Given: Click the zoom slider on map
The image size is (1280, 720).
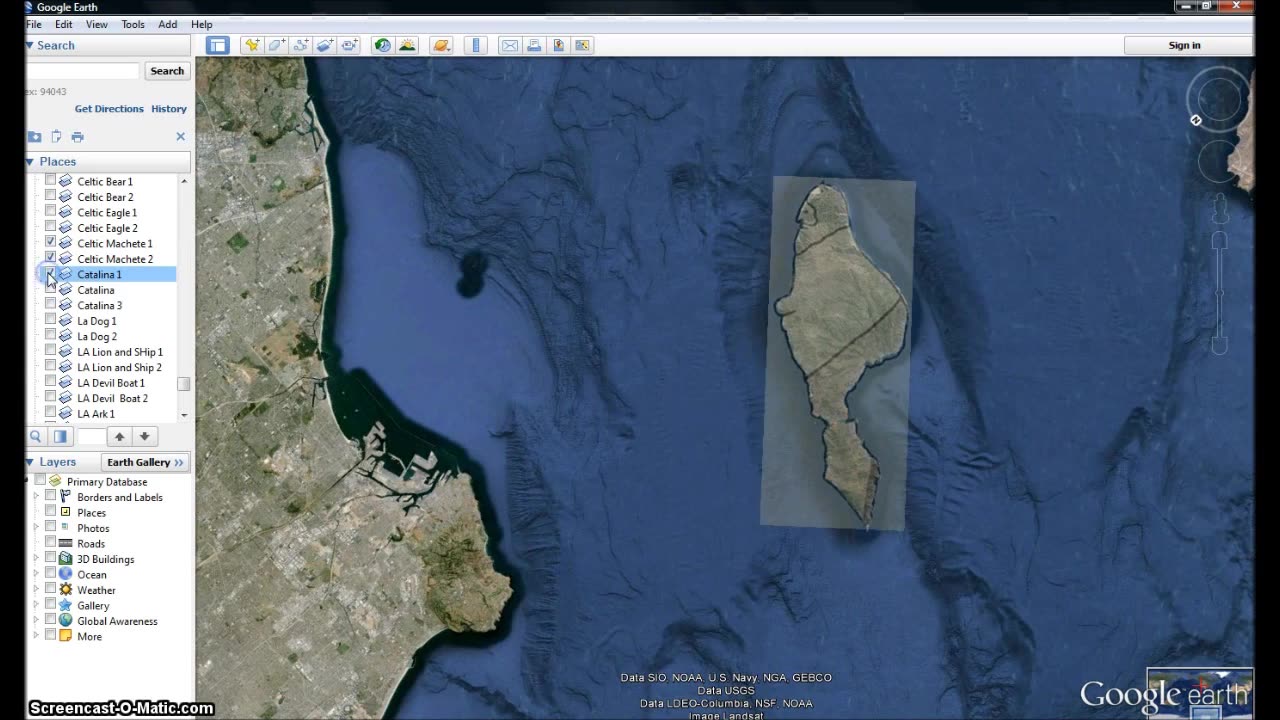Looking at the screenshot, I should [1220, 295].
